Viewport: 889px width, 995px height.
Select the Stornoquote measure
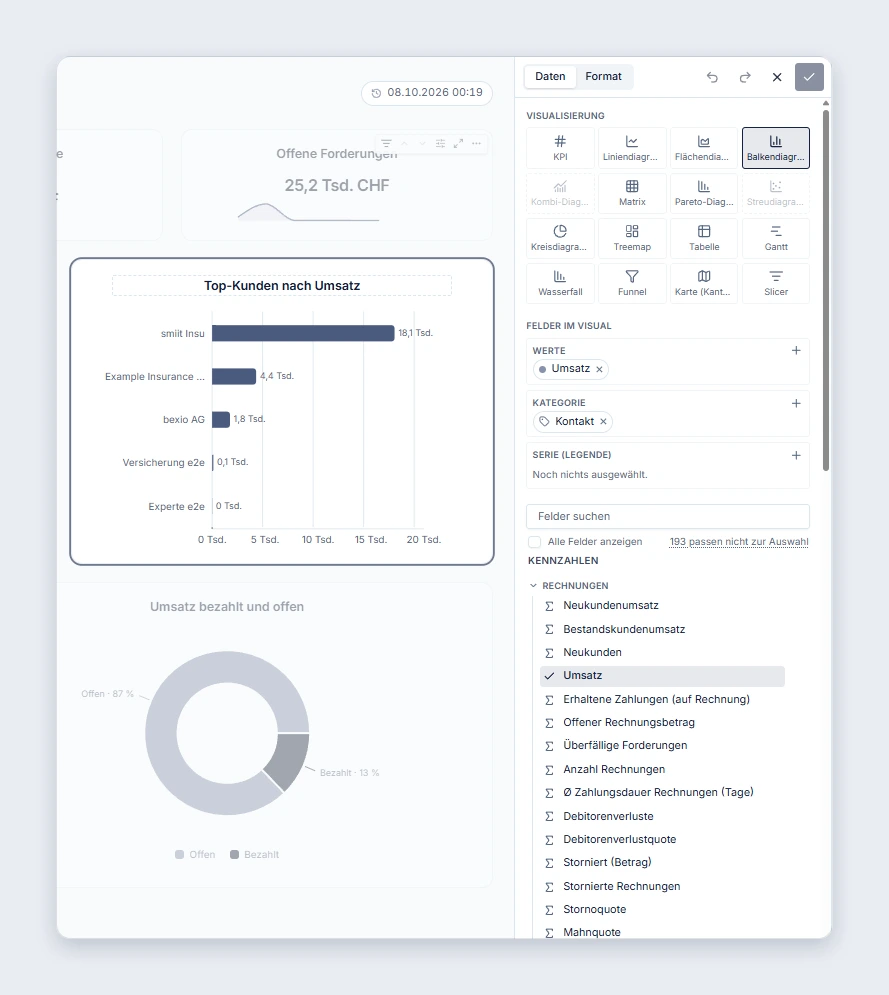click(662, 909)
